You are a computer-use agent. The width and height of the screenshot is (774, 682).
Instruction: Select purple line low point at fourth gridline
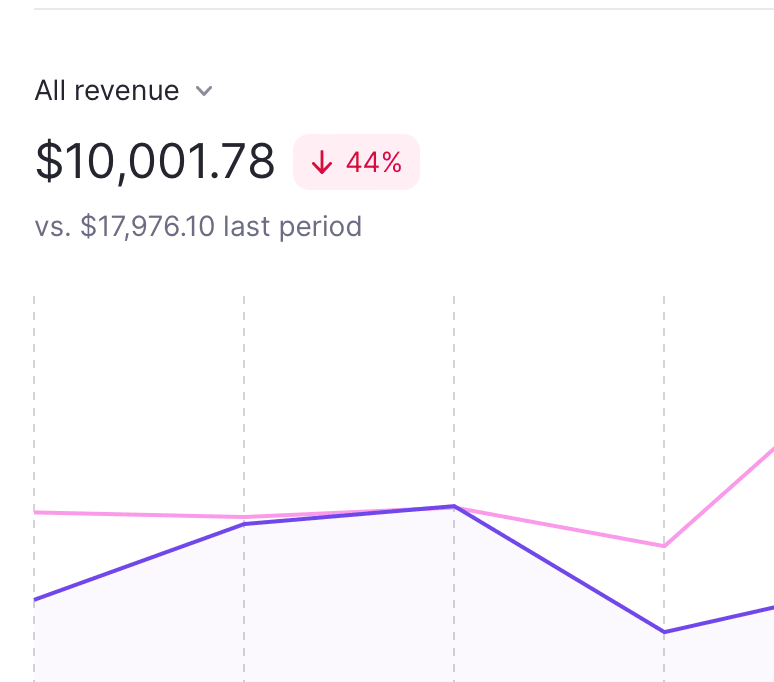tap(664, 632)
